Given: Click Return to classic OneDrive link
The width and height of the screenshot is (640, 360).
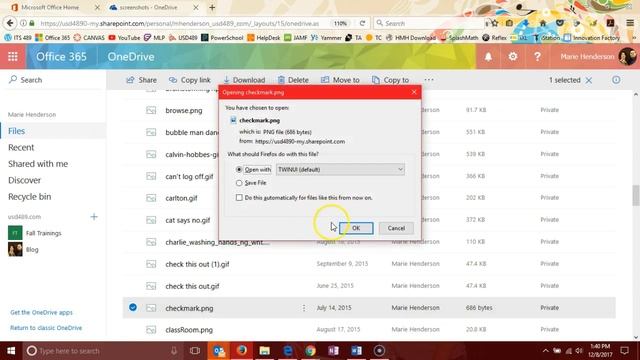Looking at the screenshot, I should pos(46,328).
